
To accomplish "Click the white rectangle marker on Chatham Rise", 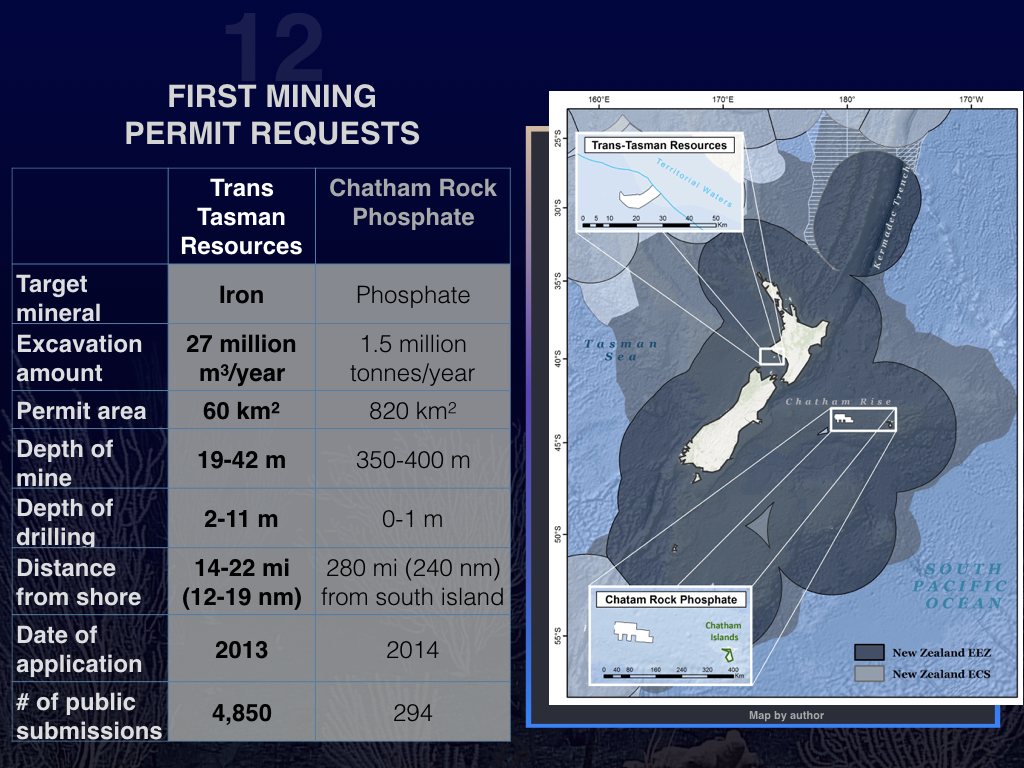I will [862, 419].
